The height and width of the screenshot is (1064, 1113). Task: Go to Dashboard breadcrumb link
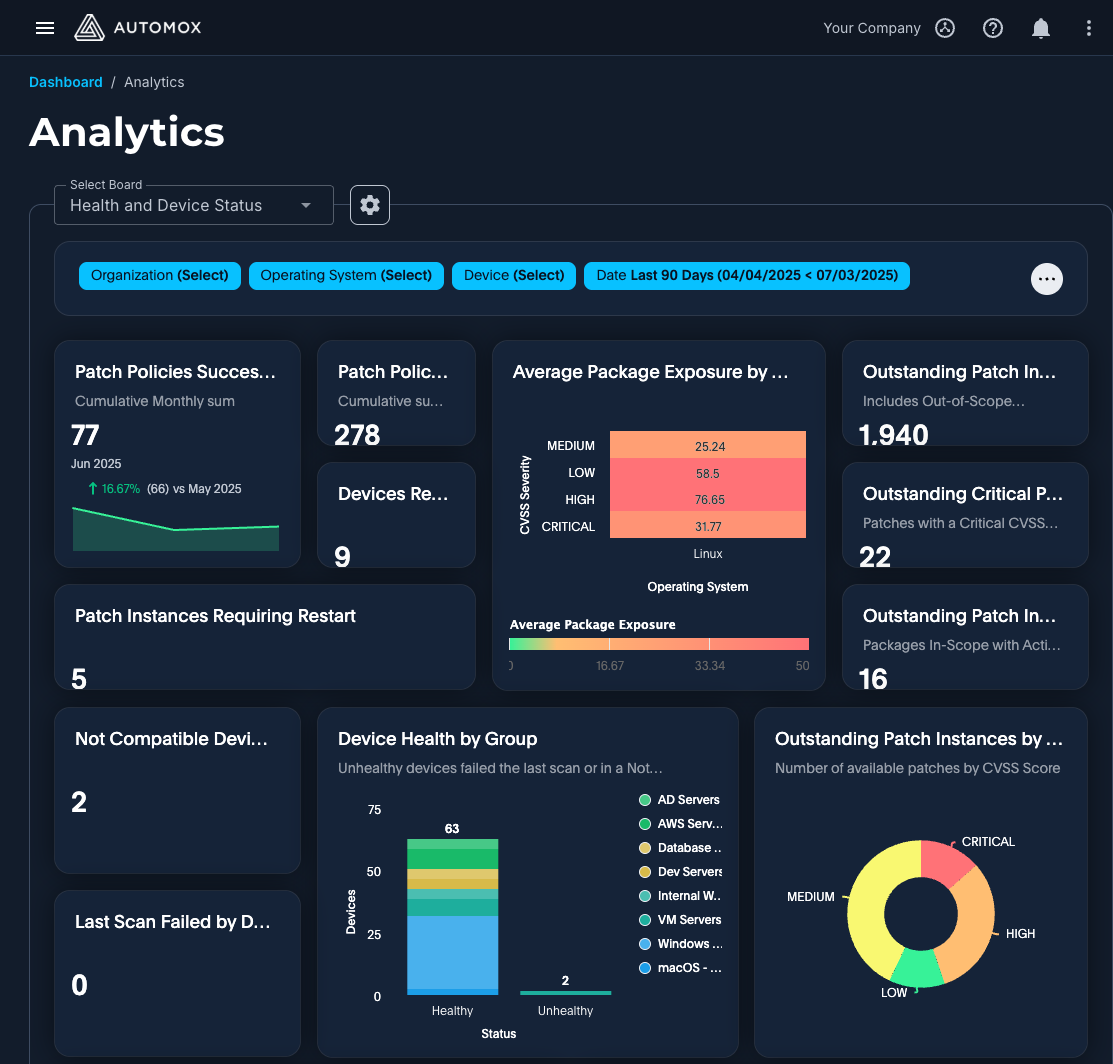pos(66,82)
